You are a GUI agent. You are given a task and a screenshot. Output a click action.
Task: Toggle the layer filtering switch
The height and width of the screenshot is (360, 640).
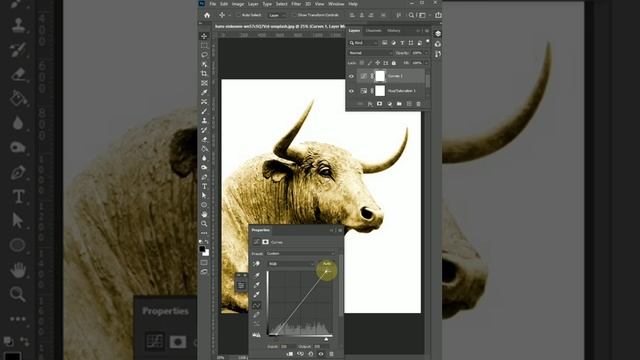(428, 42)
